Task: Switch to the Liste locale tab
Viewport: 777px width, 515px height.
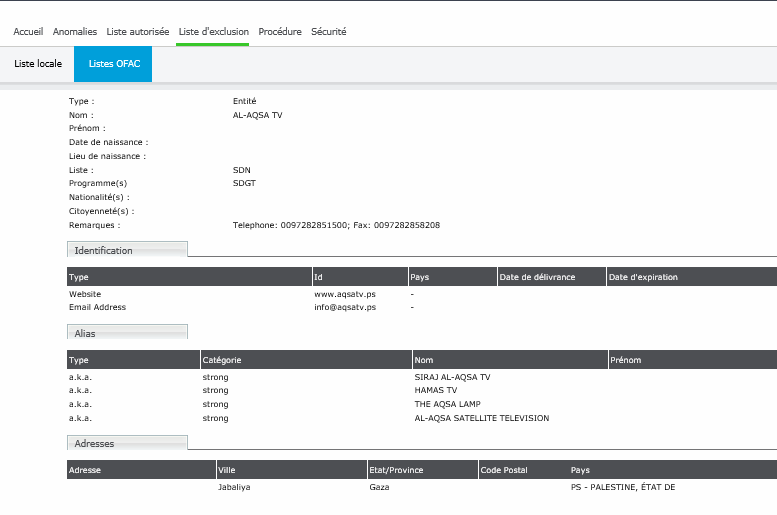Action: point(38,64)
